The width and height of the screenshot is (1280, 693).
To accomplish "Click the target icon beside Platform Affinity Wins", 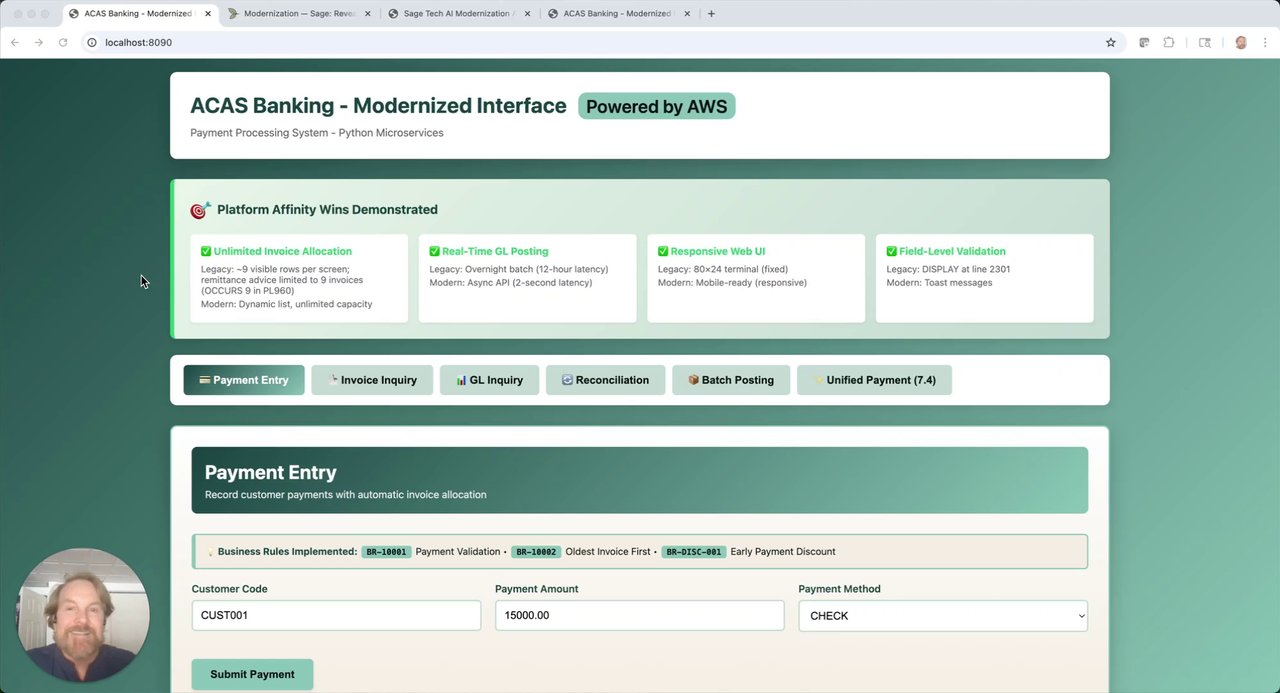I will 200,210.
